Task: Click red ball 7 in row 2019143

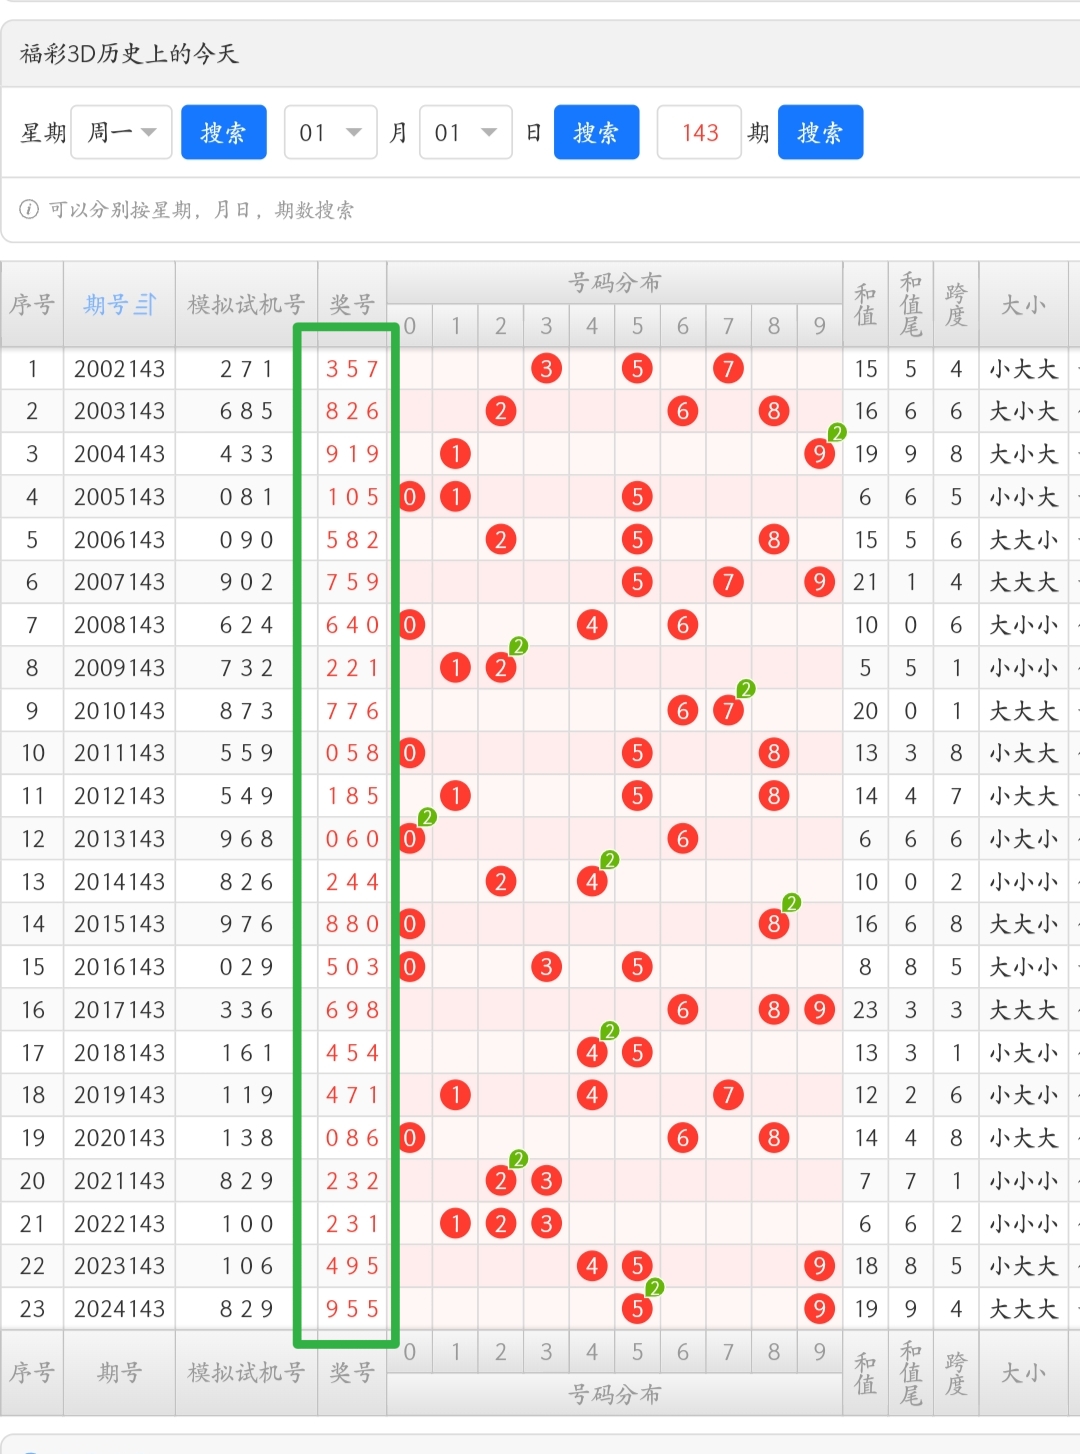Action: point(728,1095)
